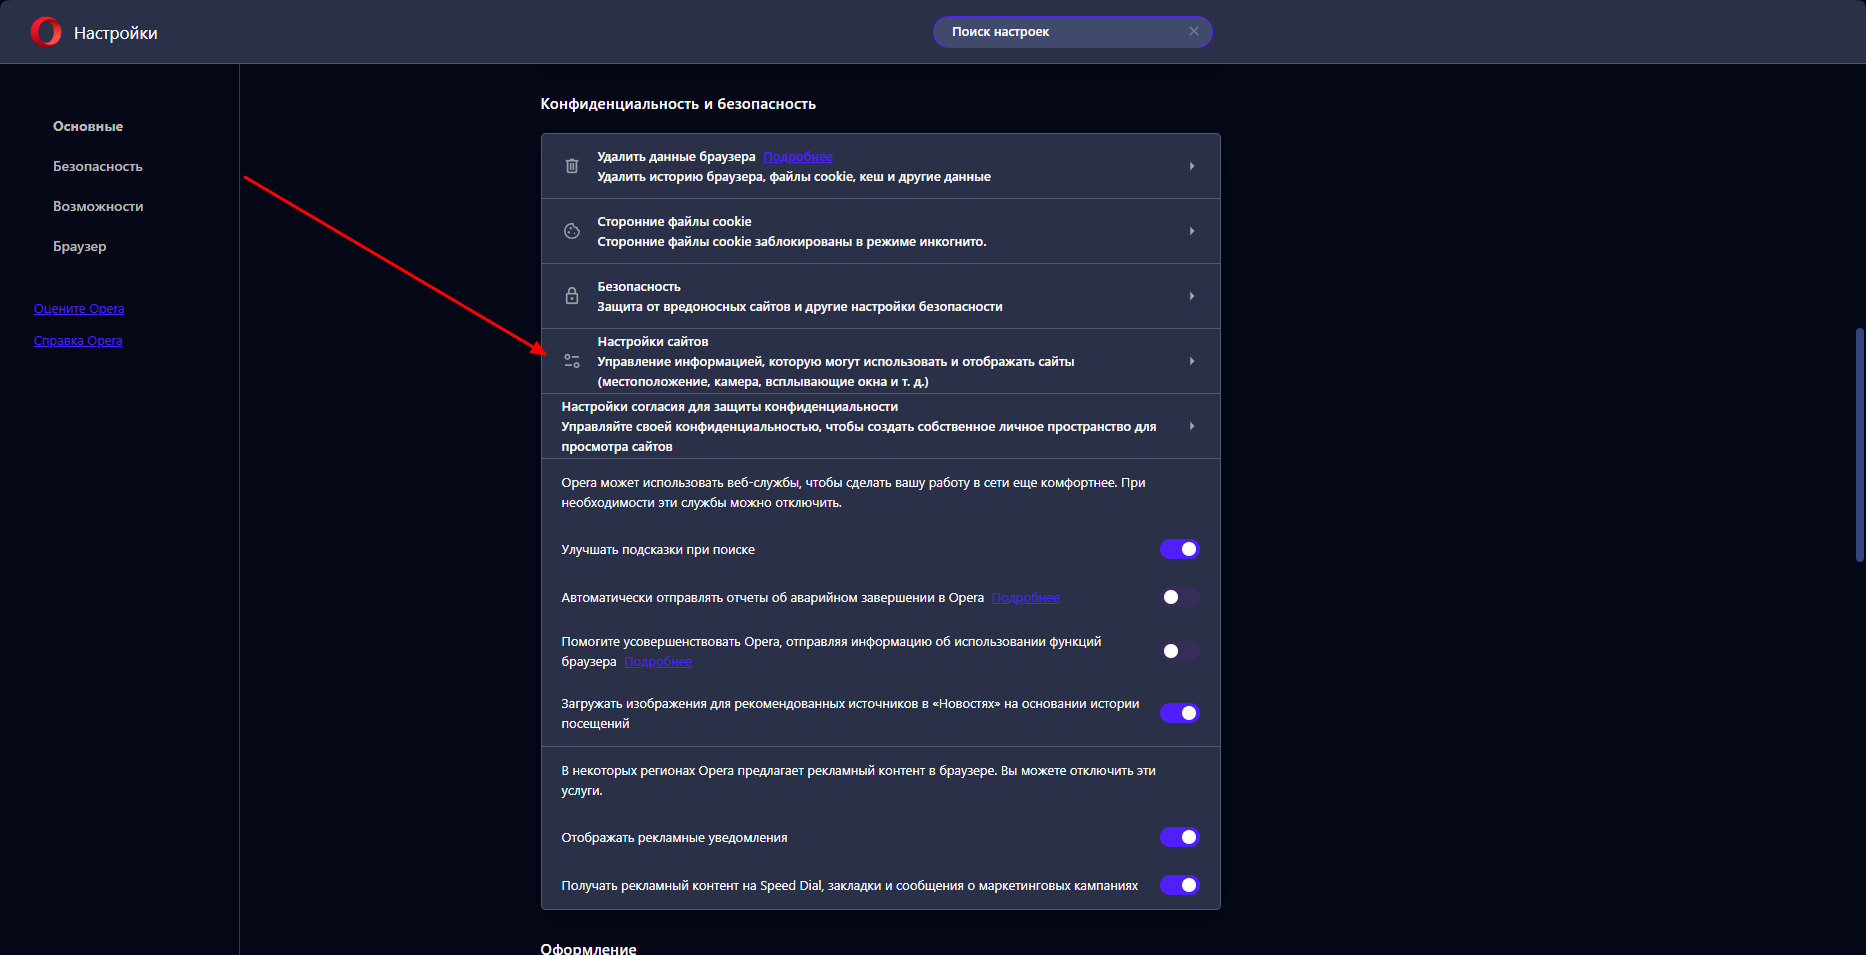The image size is (1866, 955).
Task: Select Возможности in the sidebar
Action: point(98,206)
